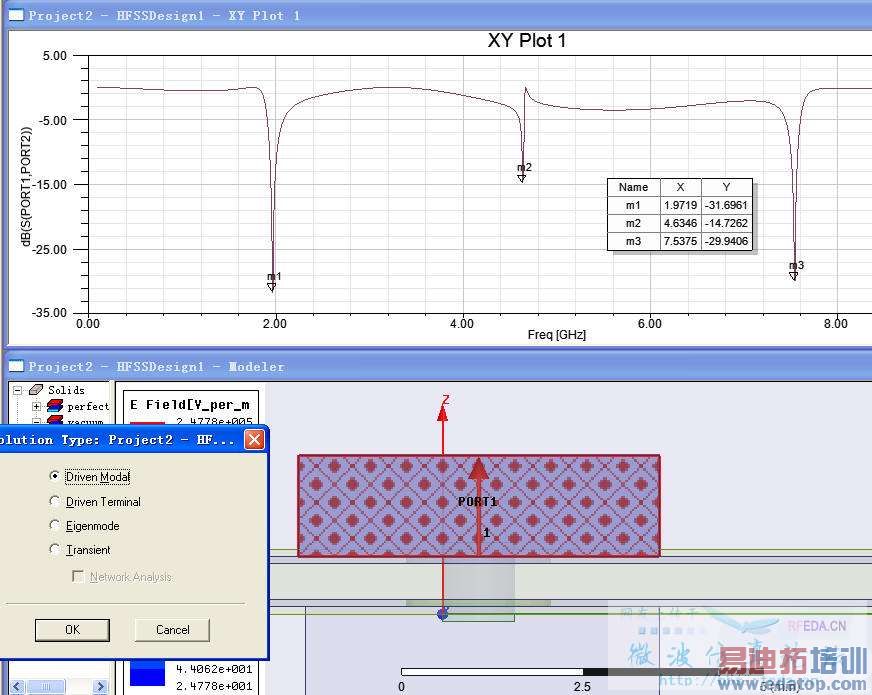Click the tree panel's horizontal scrollbar thumb
Image resolution: width=872 pixels, height=695 pixels.
pyautogui.click(x=46, y=687)
